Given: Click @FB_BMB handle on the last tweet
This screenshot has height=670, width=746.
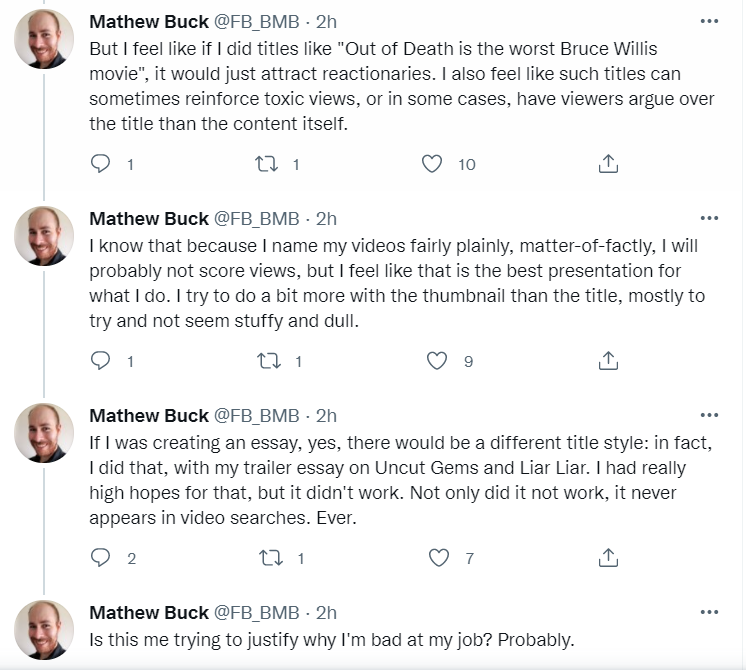Looking at the screenshot, I should click(256, 613).
